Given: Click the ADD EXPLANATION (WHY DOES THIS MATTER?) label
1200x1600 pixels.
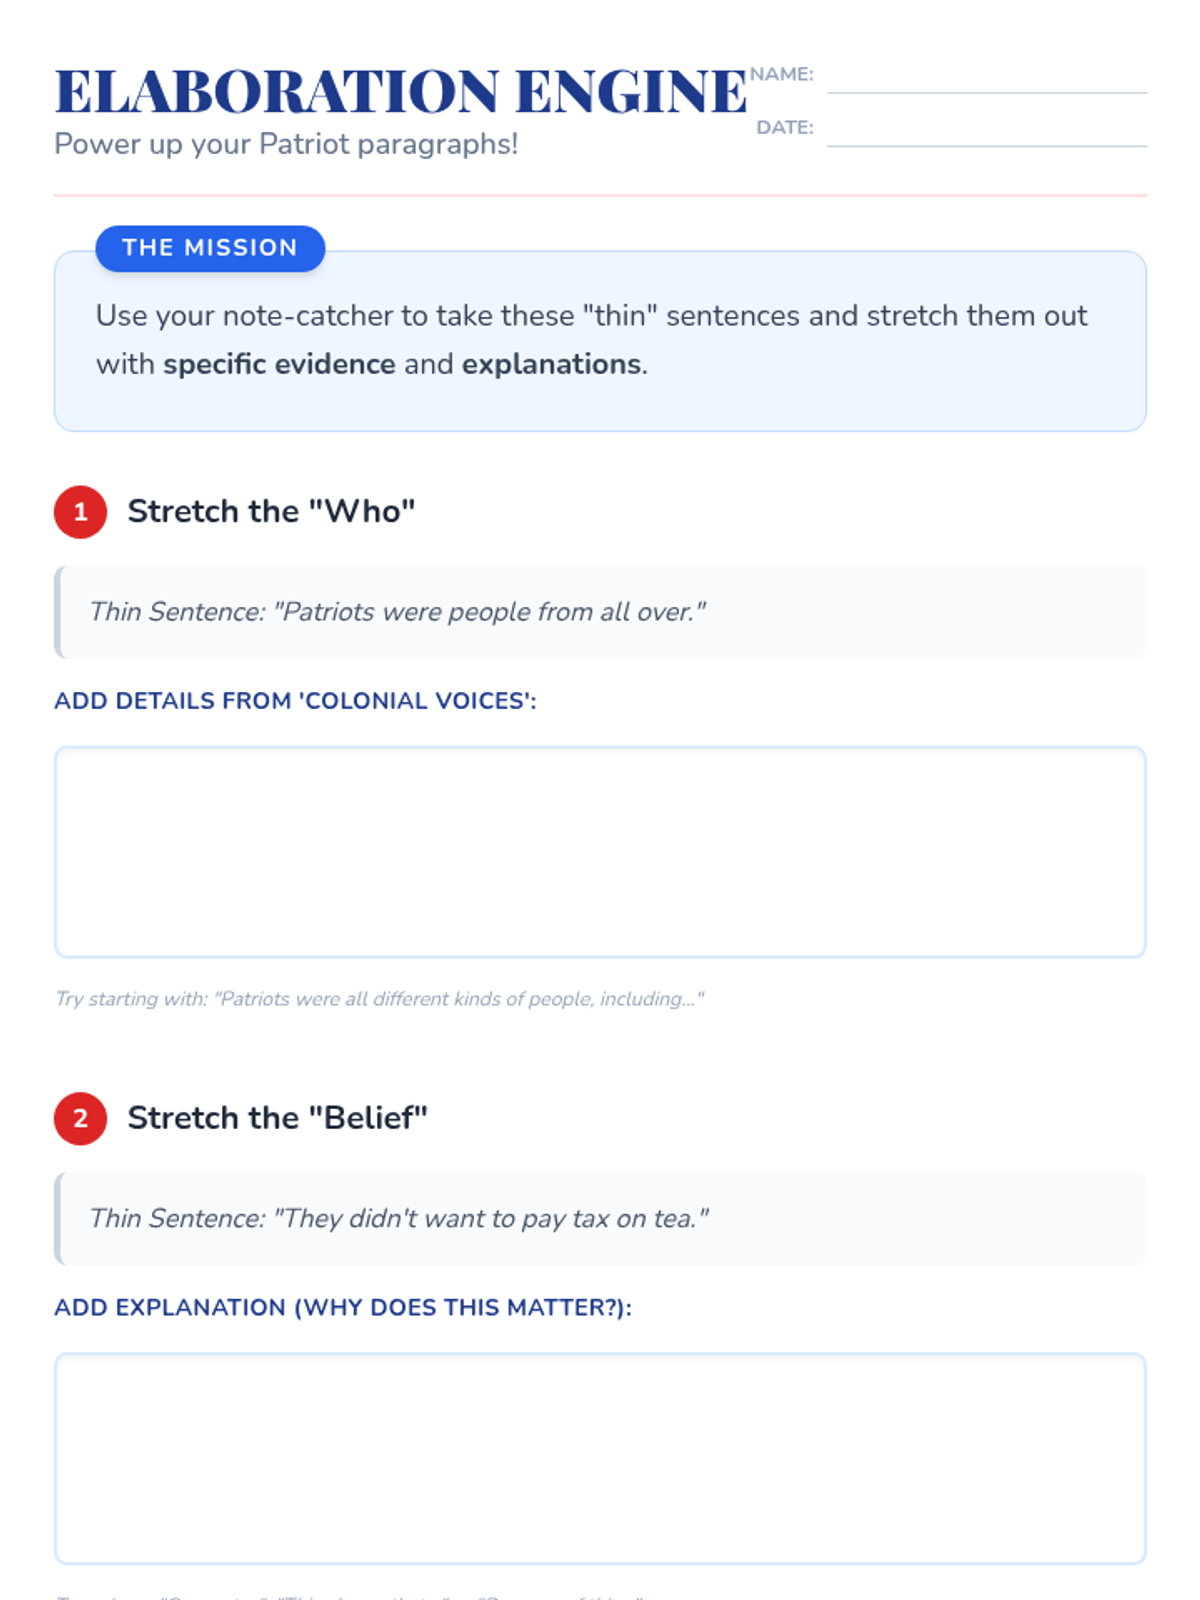Looking at the screenshot, I should pyautogui.click(x=343, y=1308).
